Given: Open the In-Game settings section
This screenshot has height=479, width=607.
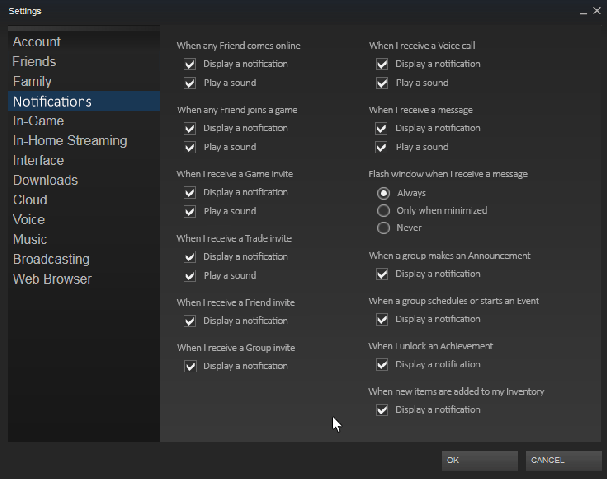Looking at the screenshot, I should coord(39,121).
